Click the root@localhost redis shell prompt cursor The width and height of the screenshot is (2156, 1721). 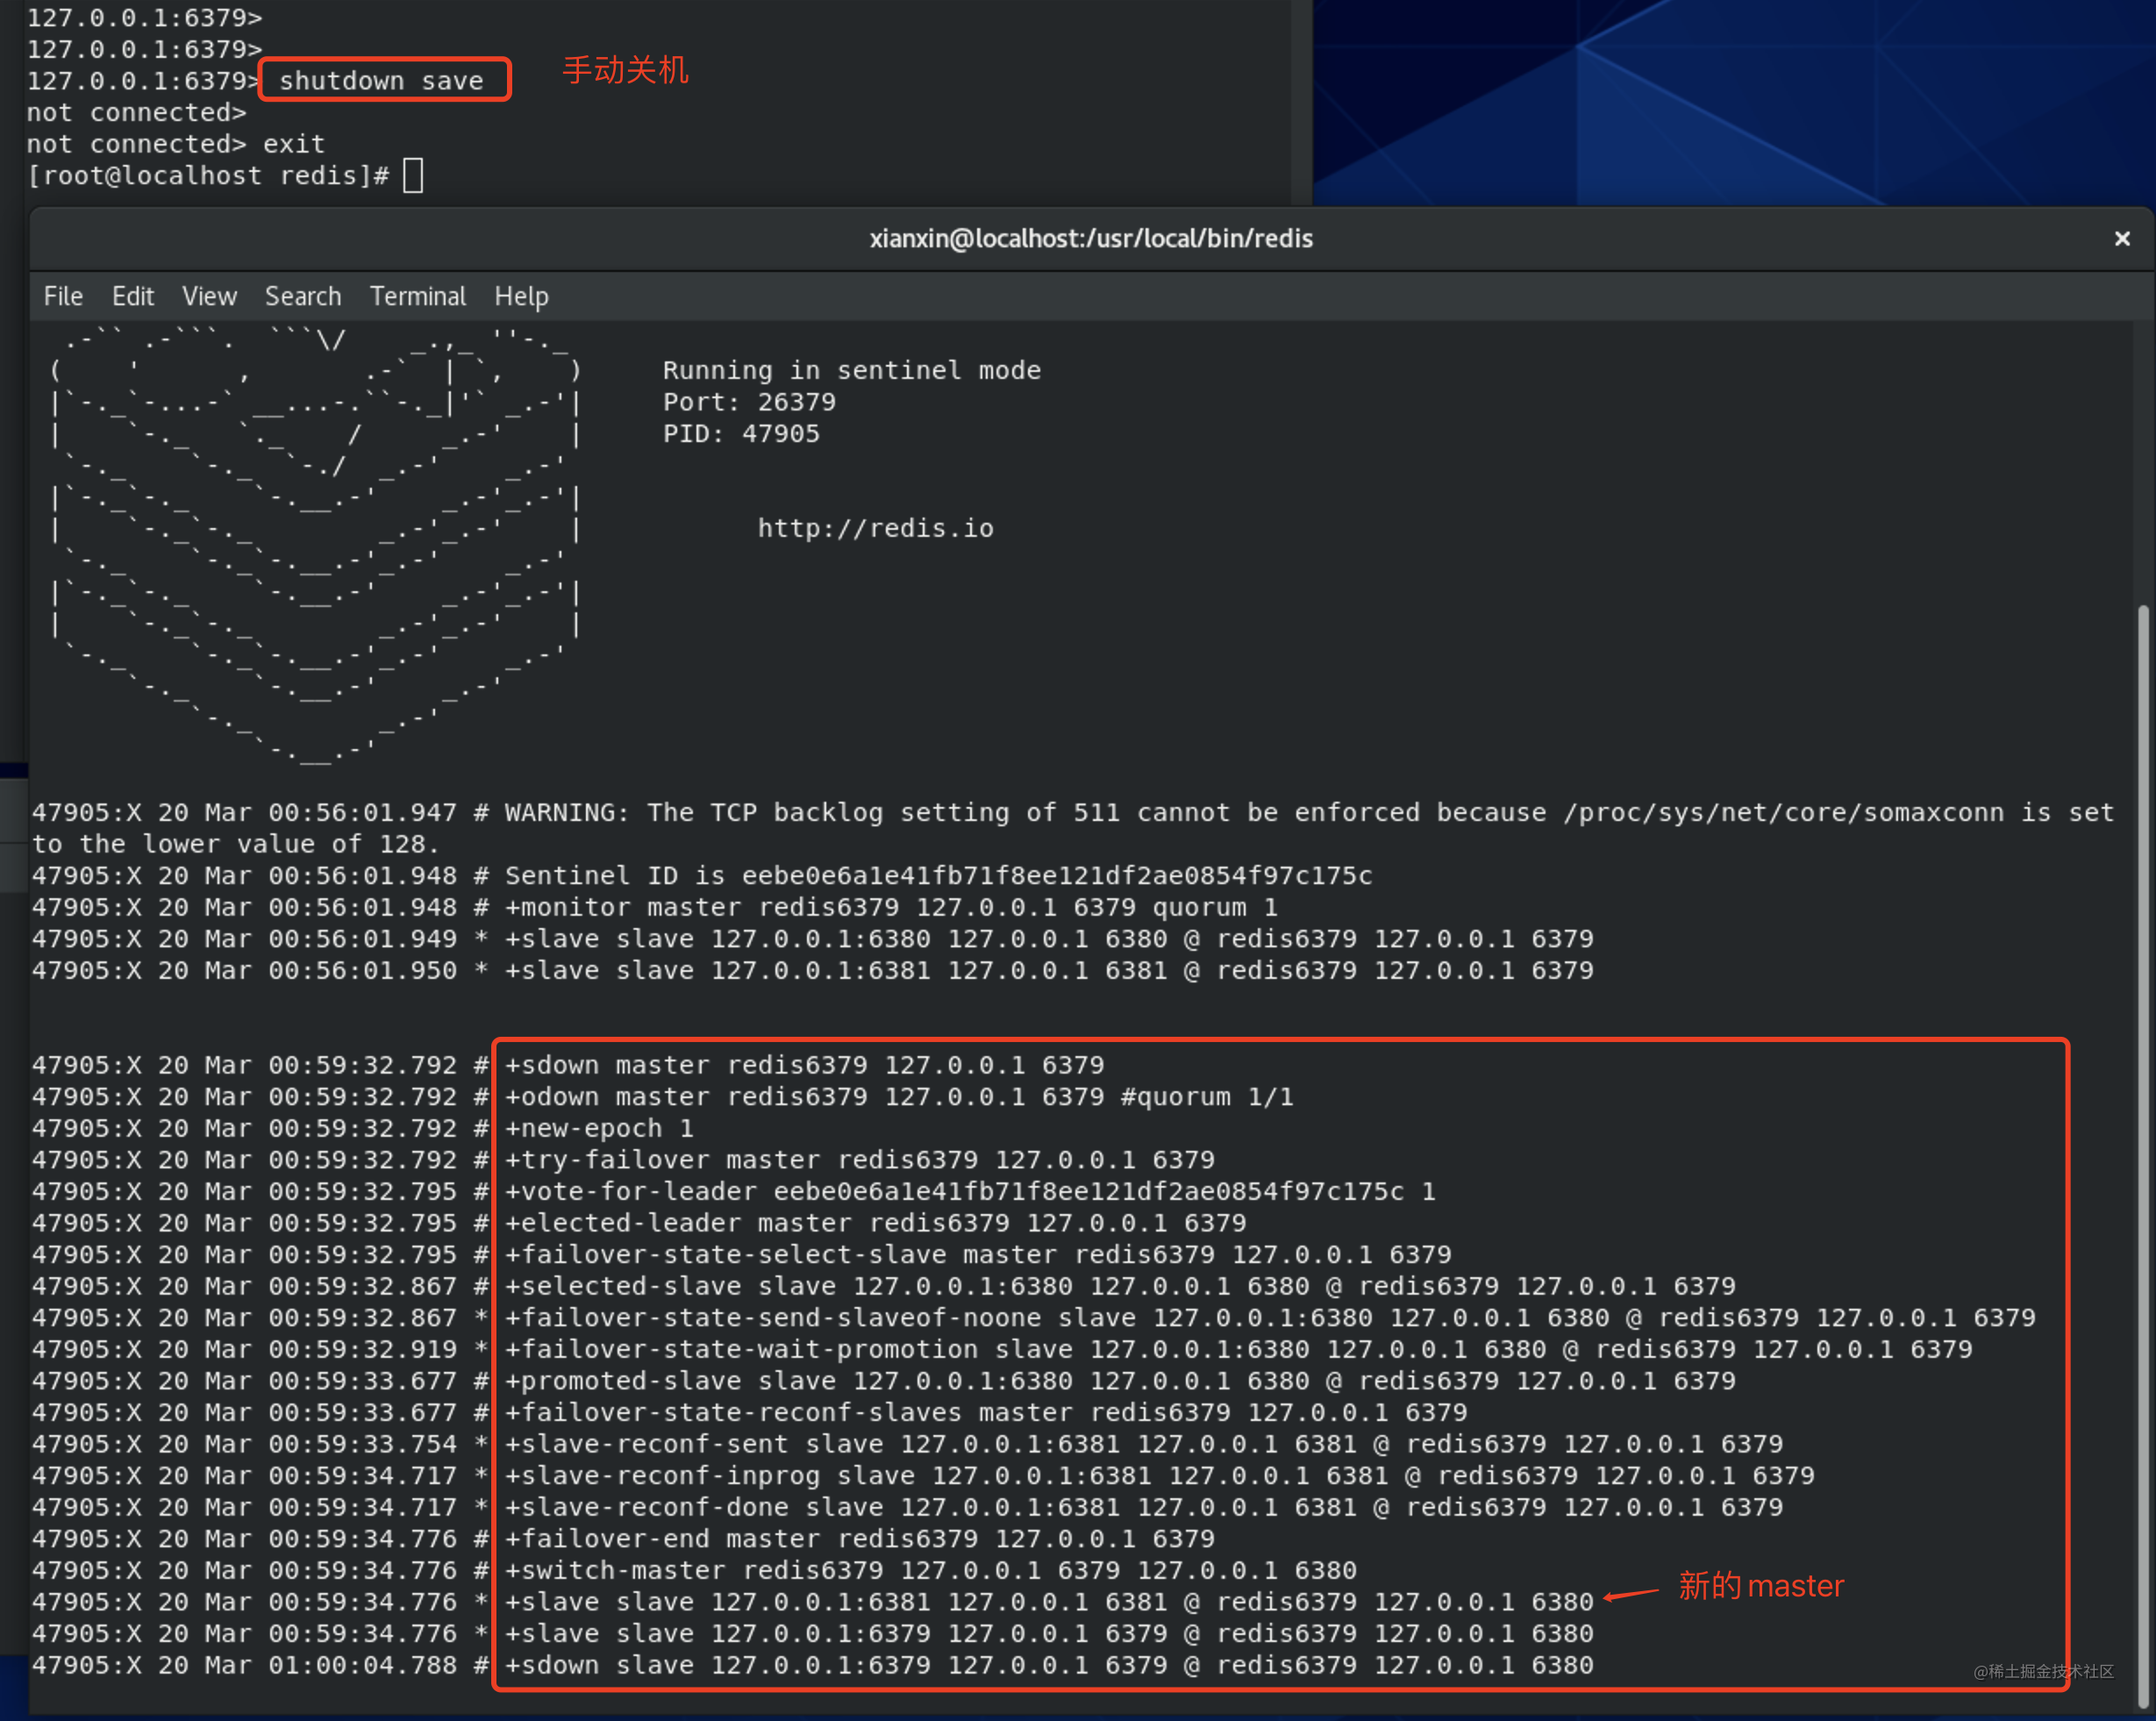click(413, 176)
